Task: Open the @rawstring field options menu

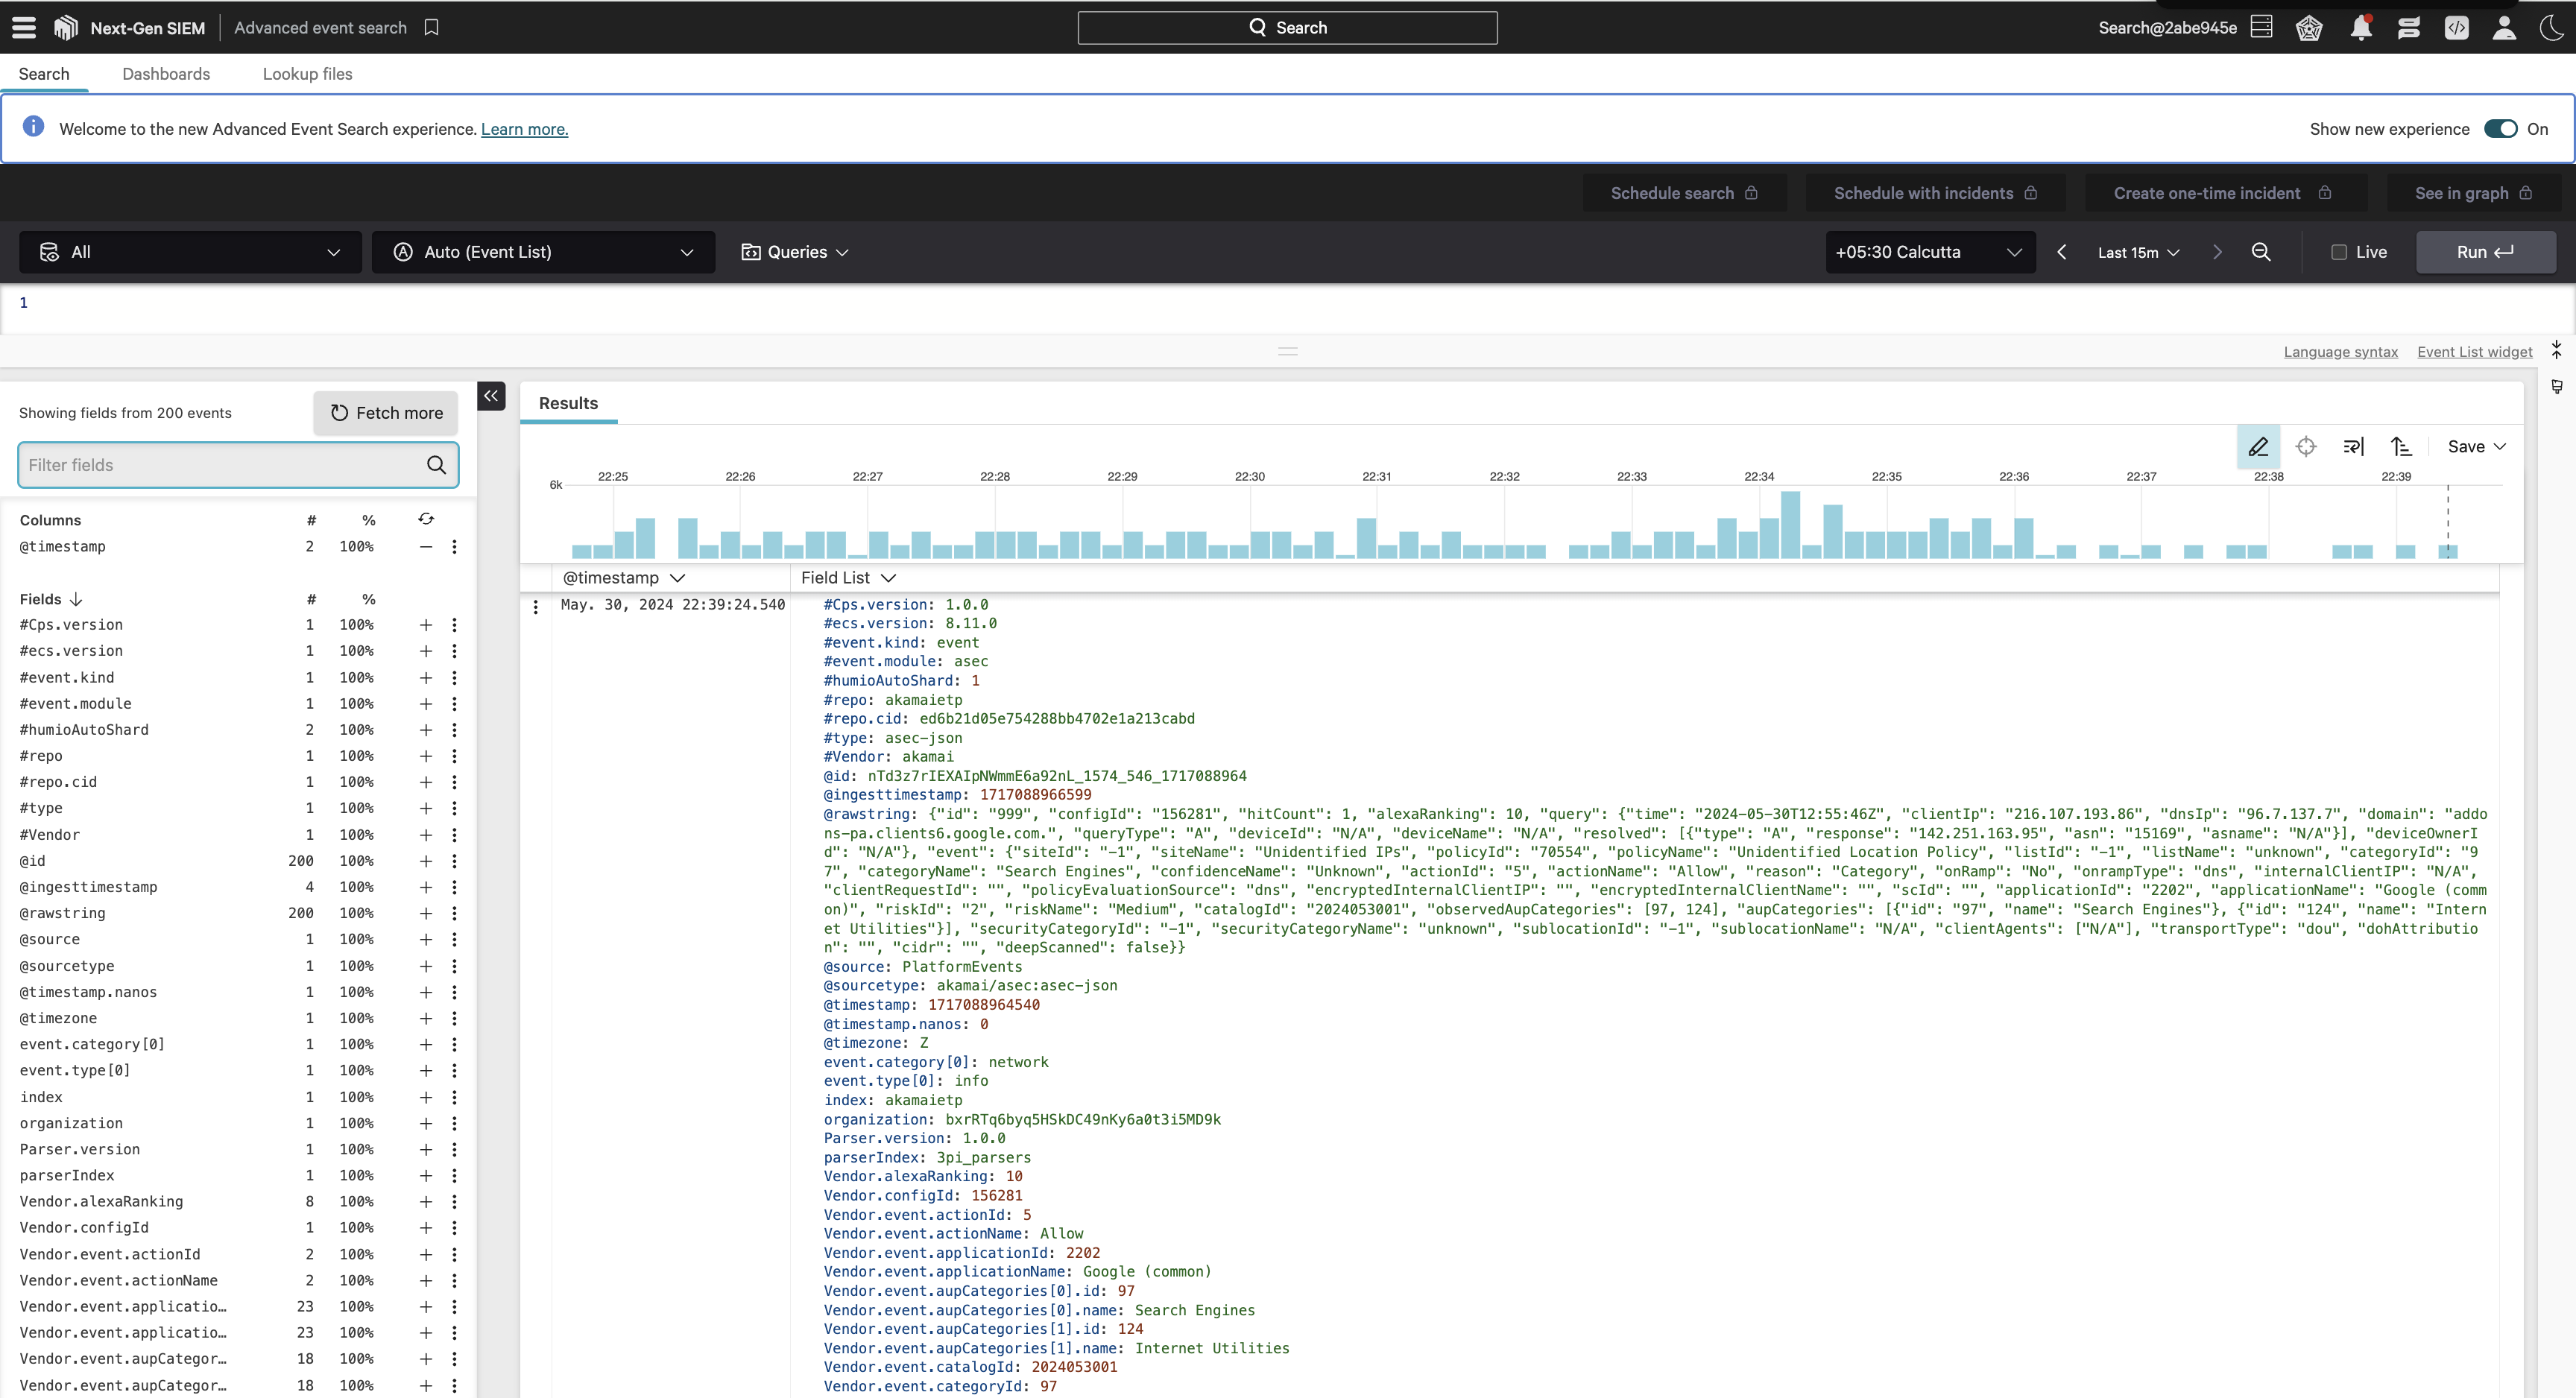Action: [454, 913]
